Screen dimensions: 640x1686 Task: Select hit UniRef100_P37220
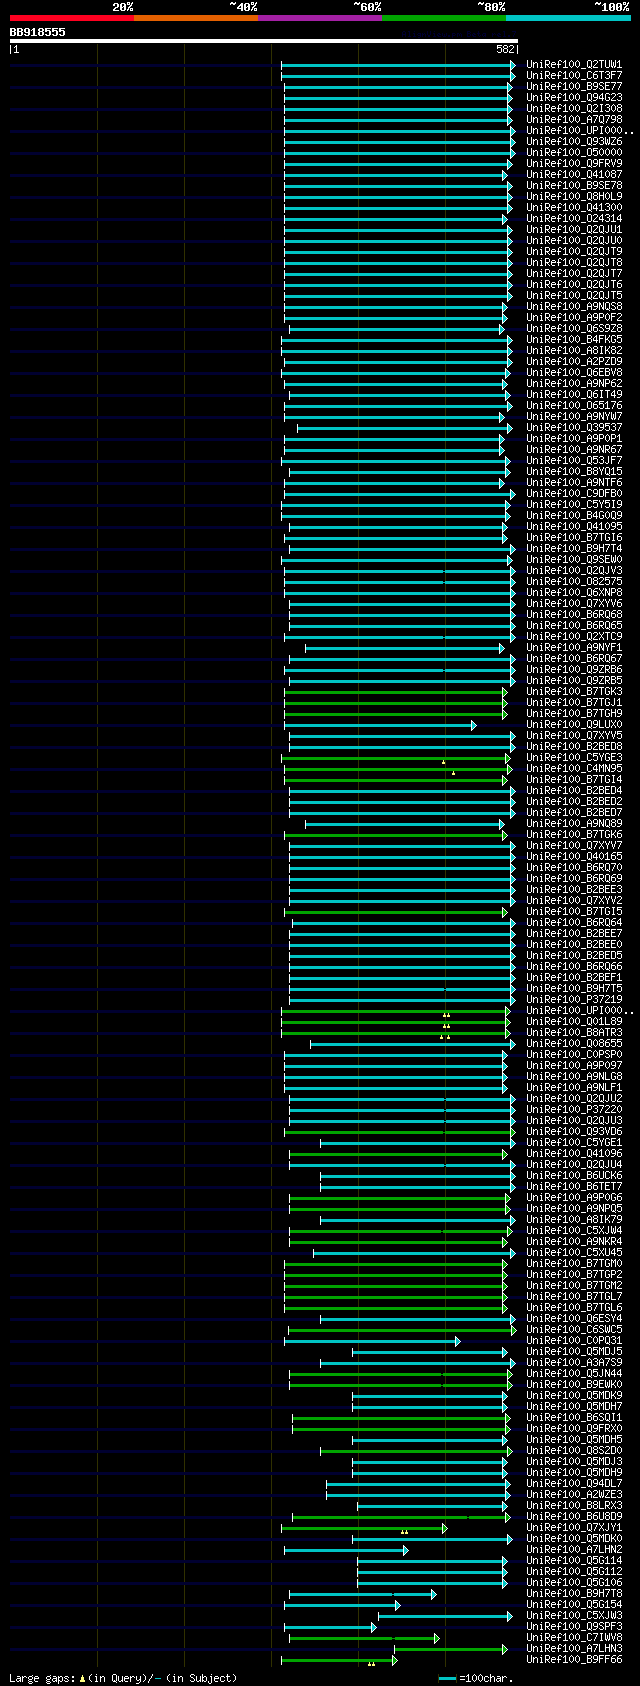click(x=574, y=1109)
